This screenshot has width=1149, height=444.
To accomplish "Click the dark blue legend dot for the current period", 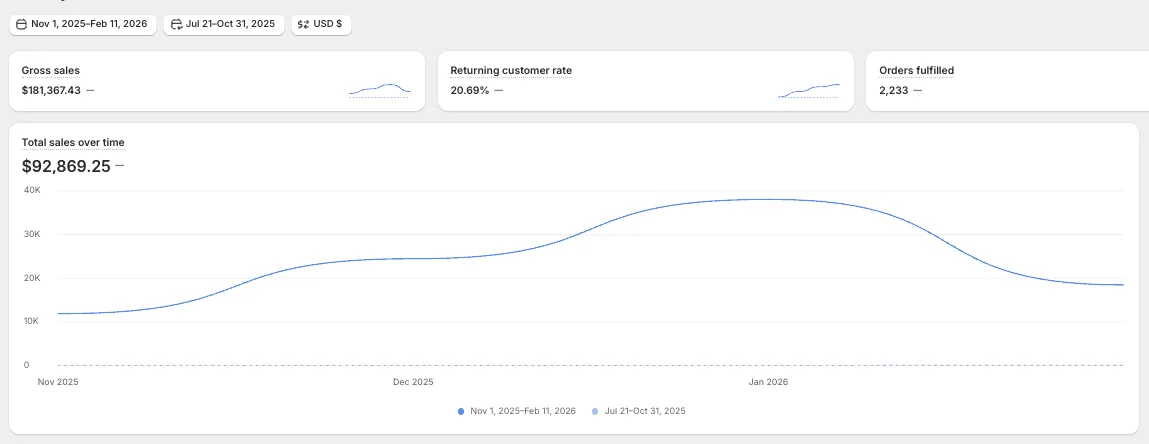I will pos(460,411).
